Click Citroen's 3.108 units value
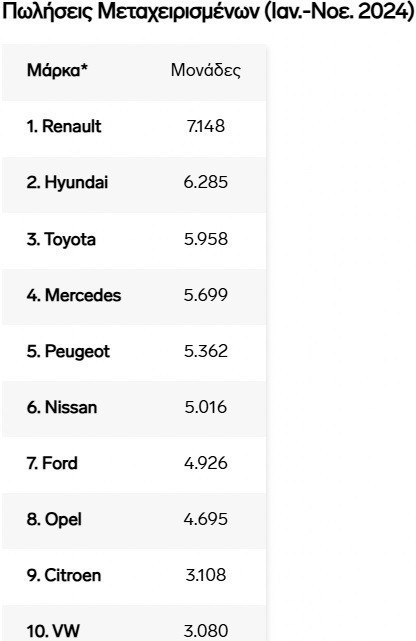Viewport: 416px width, 641px height. coord(206,575)
